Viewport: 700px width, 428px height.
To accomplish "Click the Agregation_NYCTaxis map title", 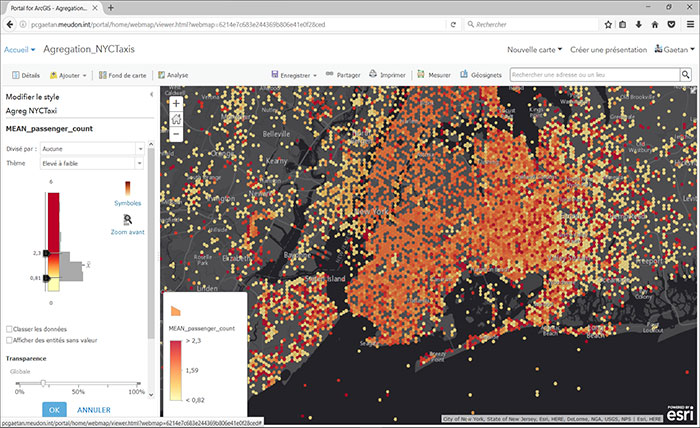I will point(89,49).
